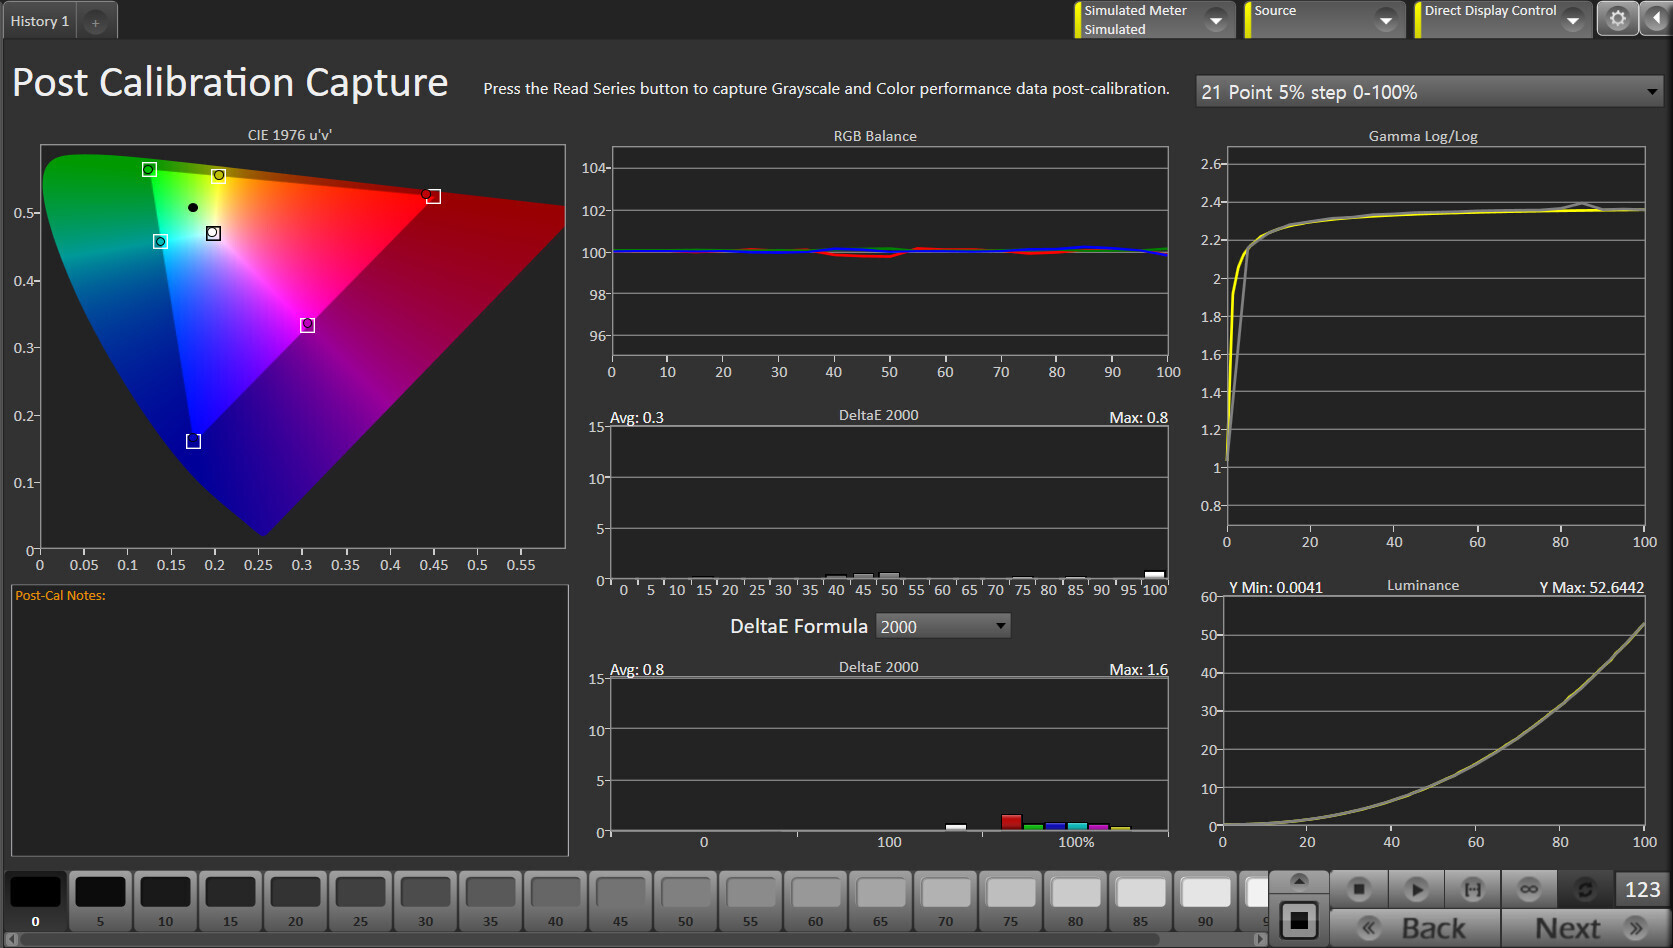Click the color DeltaE Avg: 0.8 value
The image size is (1673, 948).
click(637, 669)
